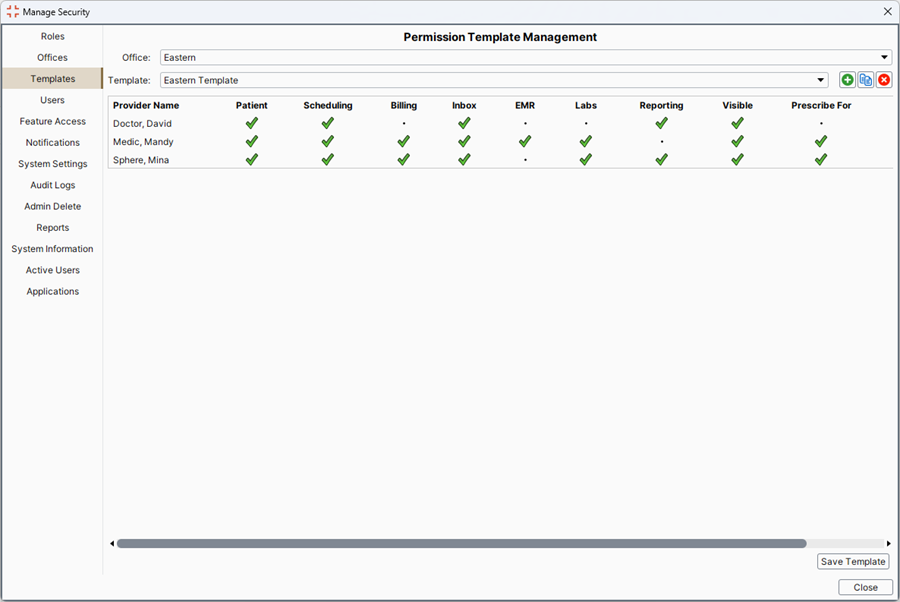The image size is (900, 602).
Task: Switch to the Audit Logs section
Action: (x=52, y=185)
